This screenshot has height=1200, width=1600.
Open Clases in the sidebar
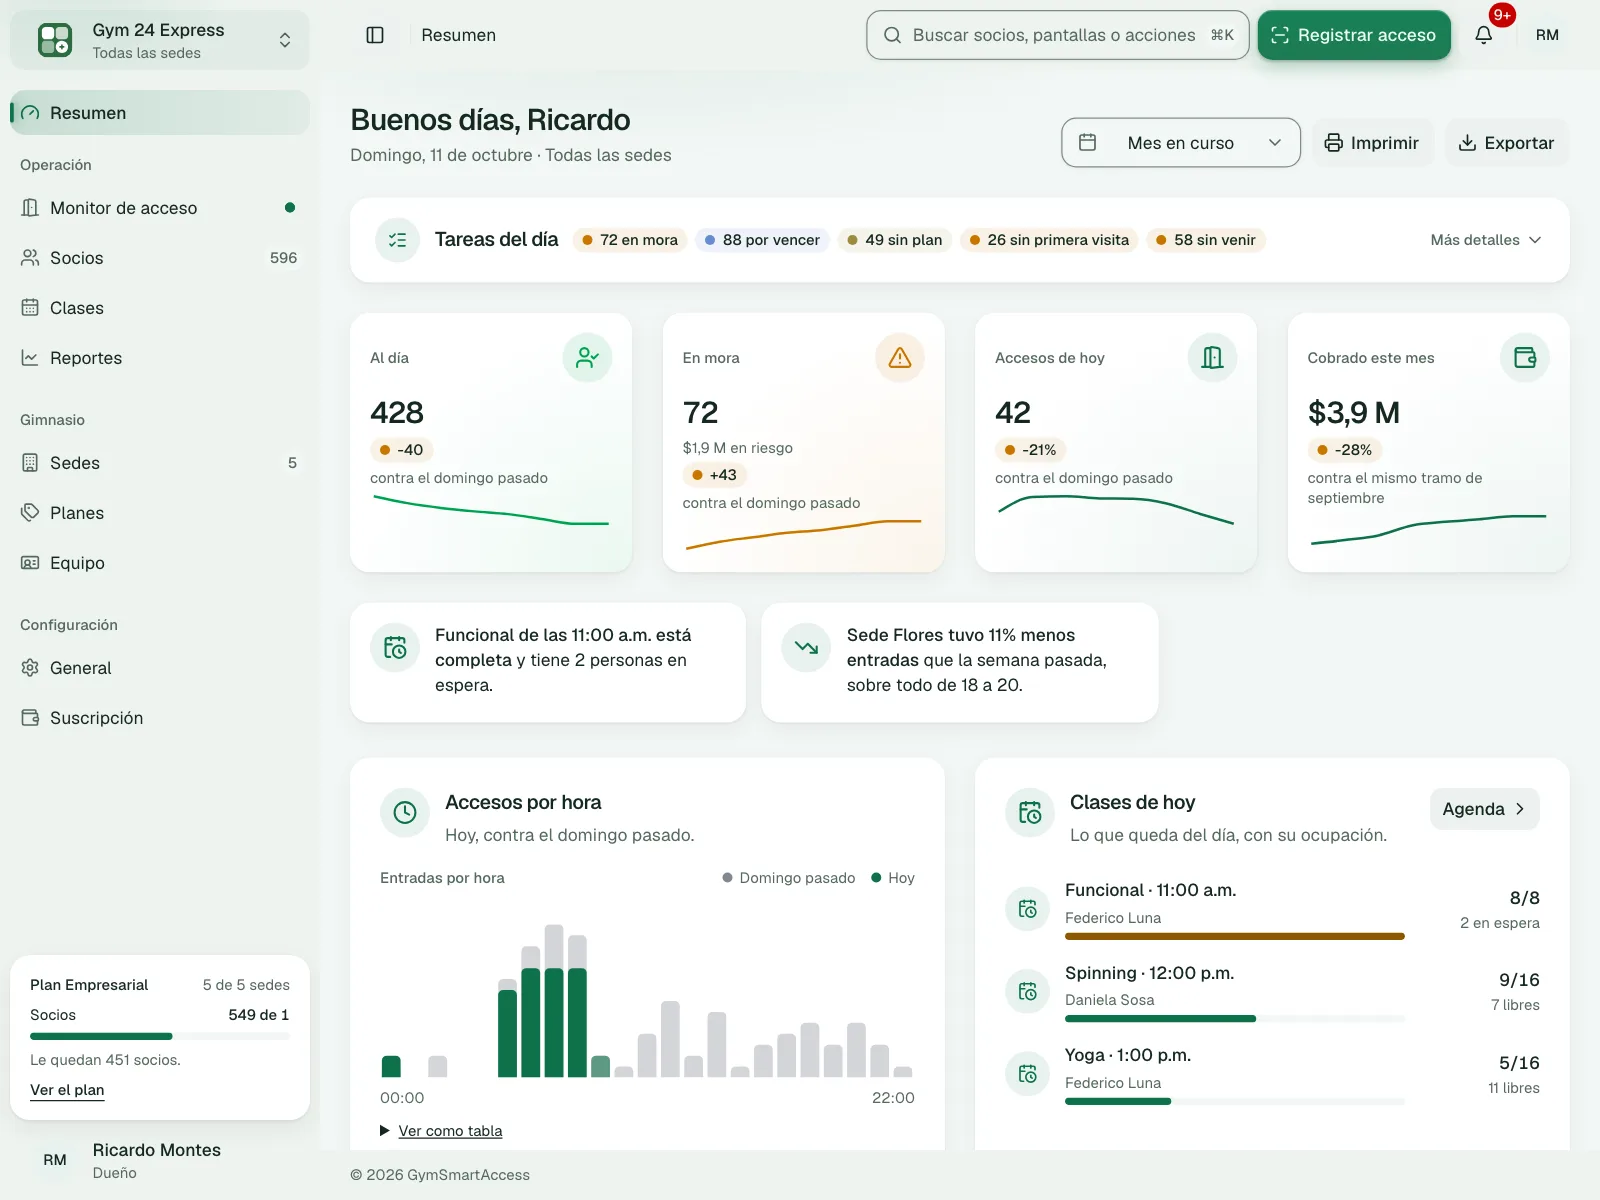[x=160, y=308]
